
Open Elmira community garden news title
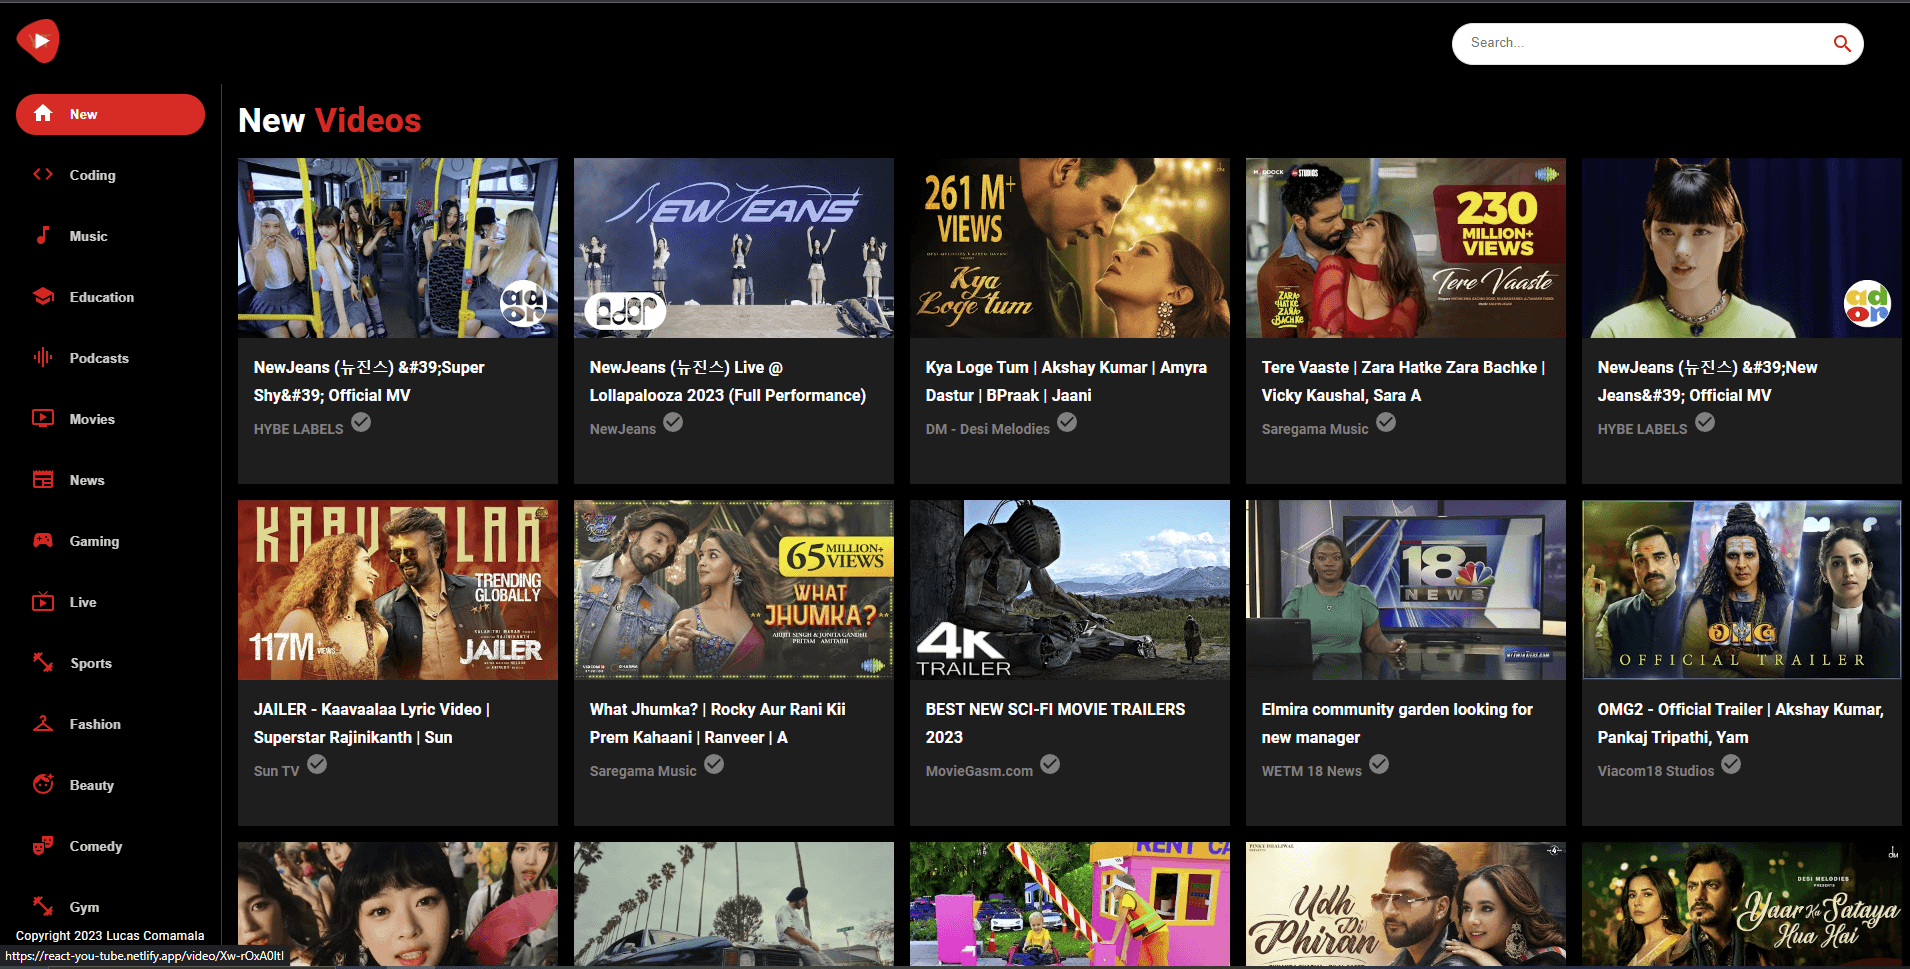(x=1397, y=723)
